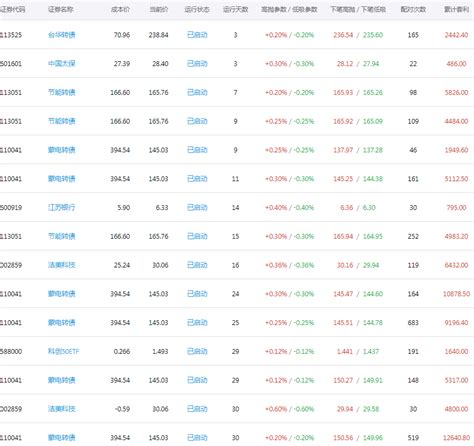Select the cost price 70.96
474x446 pixels.
tap(122, 35)
